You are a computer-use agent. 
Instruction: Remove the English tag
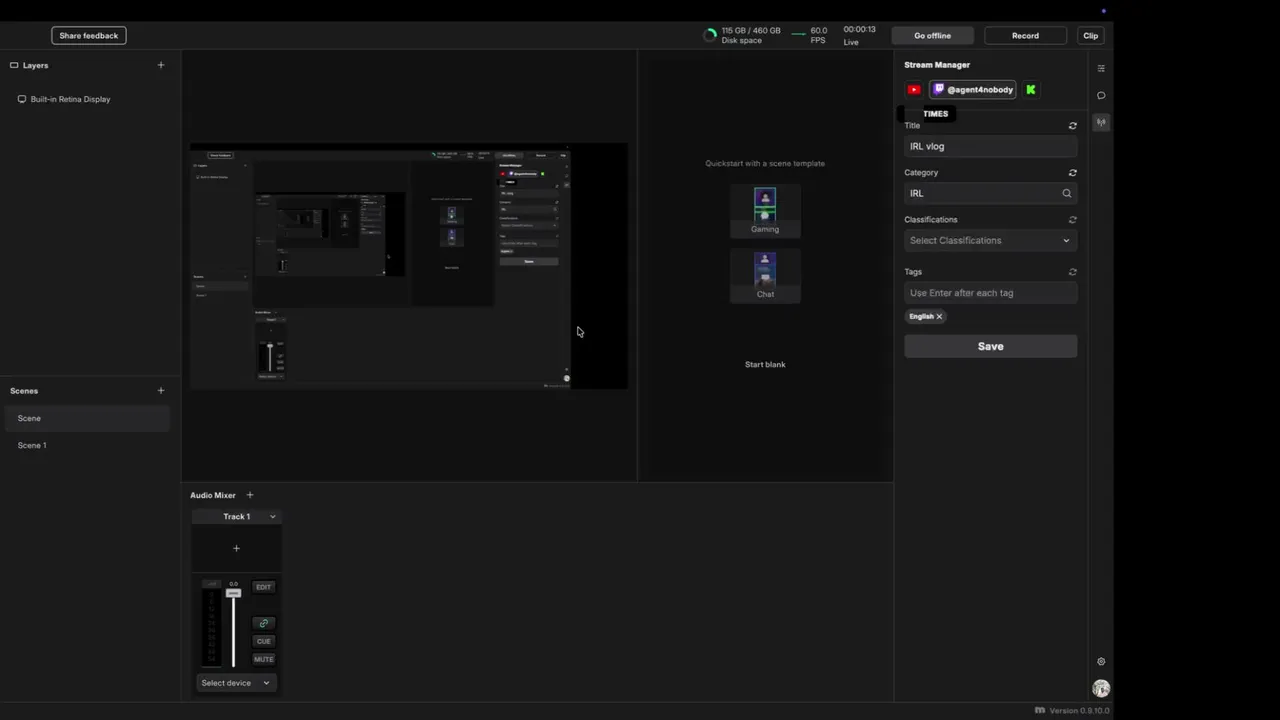pos(939,316)
